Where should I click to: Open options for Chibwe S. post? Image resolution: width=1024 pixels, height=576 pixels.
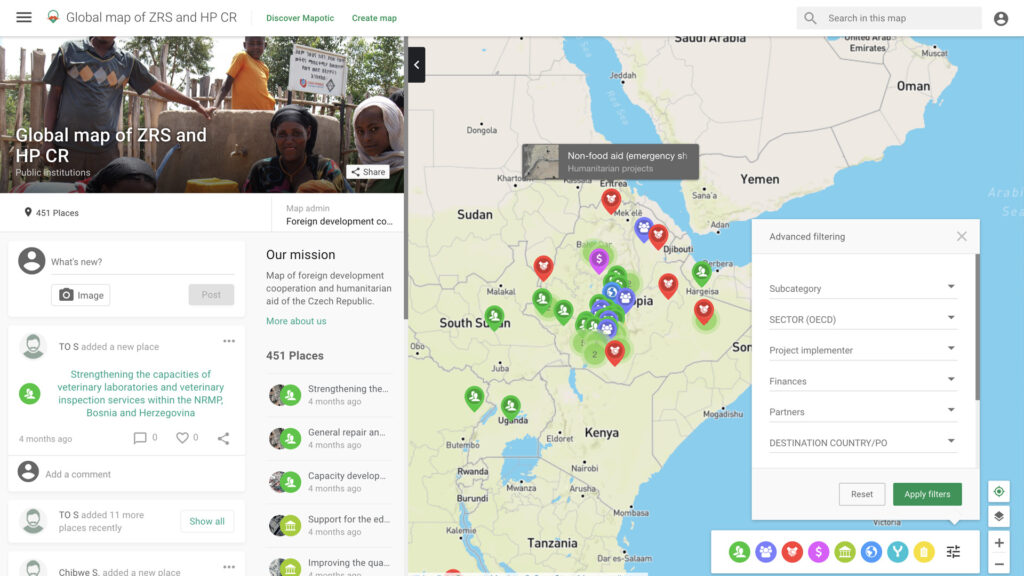[x=229, y=566]
